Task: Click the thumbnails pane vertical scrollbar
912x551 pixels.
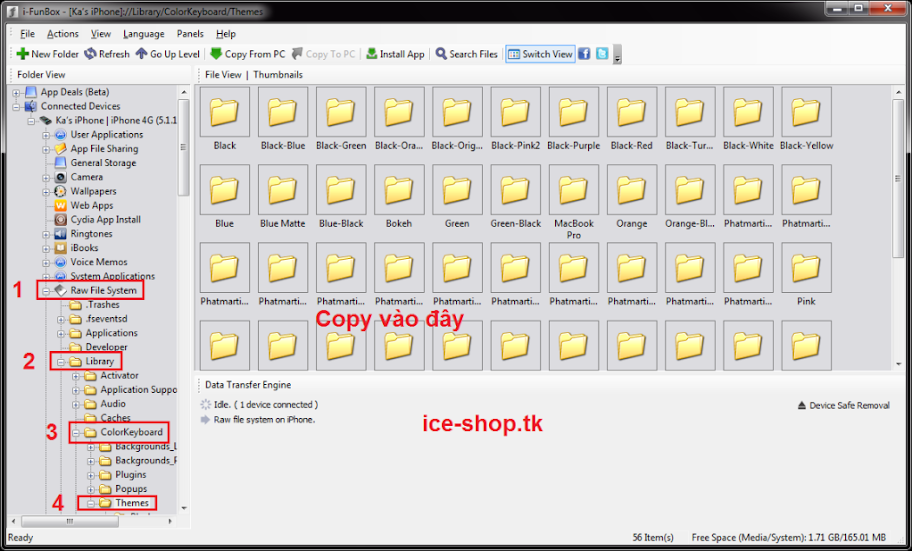Action: [898, 179]
